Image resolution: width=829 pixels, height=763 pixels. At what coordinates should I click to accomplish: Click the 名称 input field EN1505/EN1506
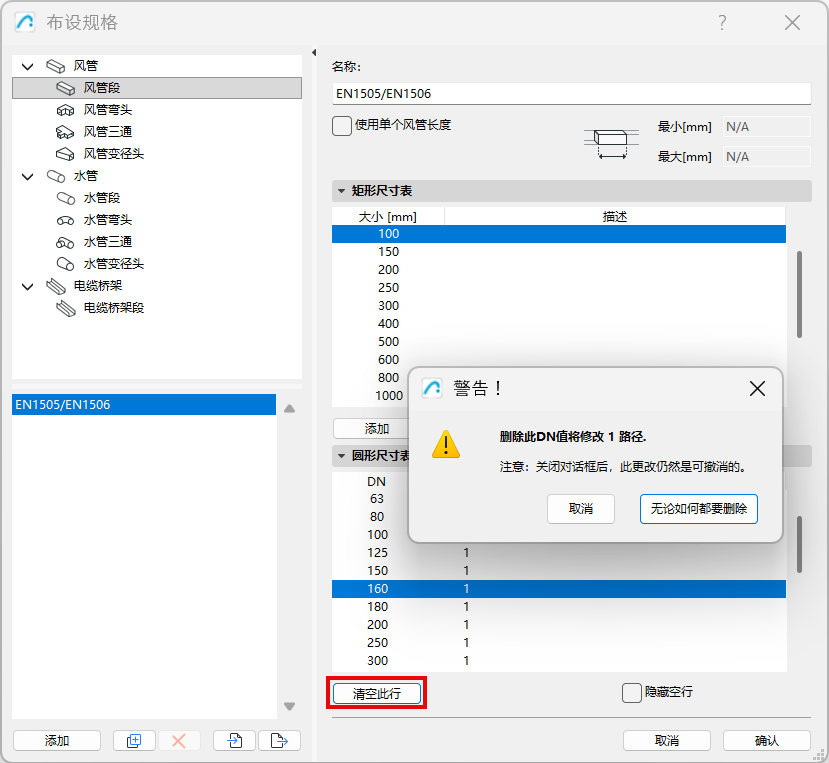572,94
